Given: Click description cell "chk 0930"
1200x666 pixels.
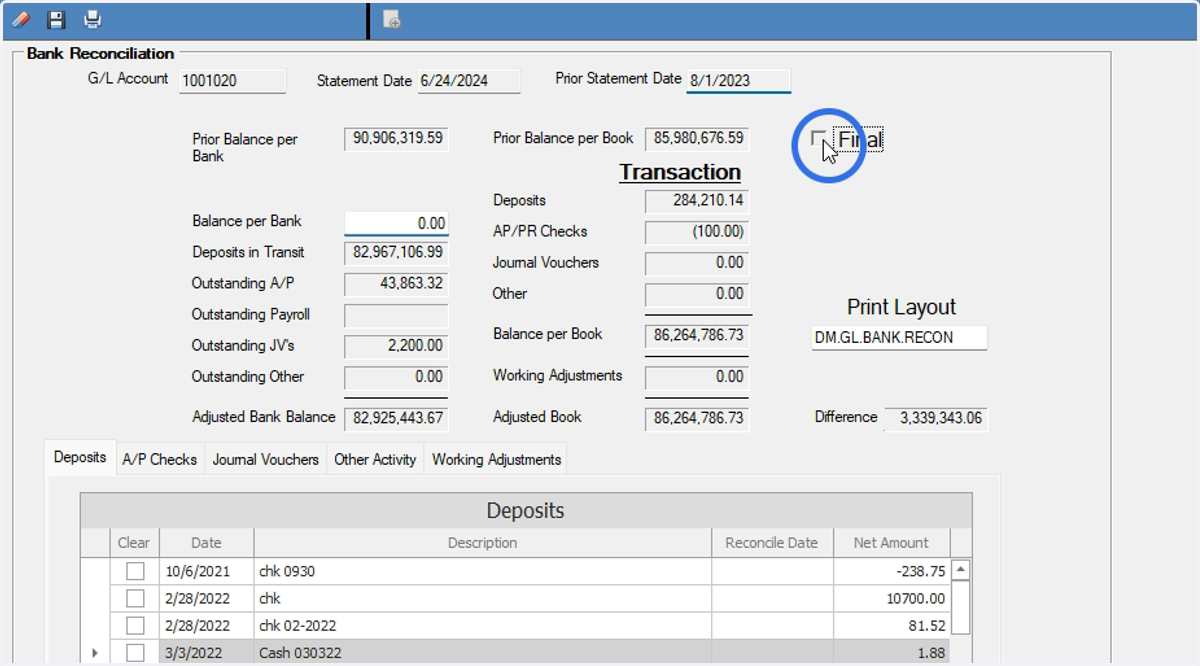Looking at the screenshot, I should tap(482, 571).
